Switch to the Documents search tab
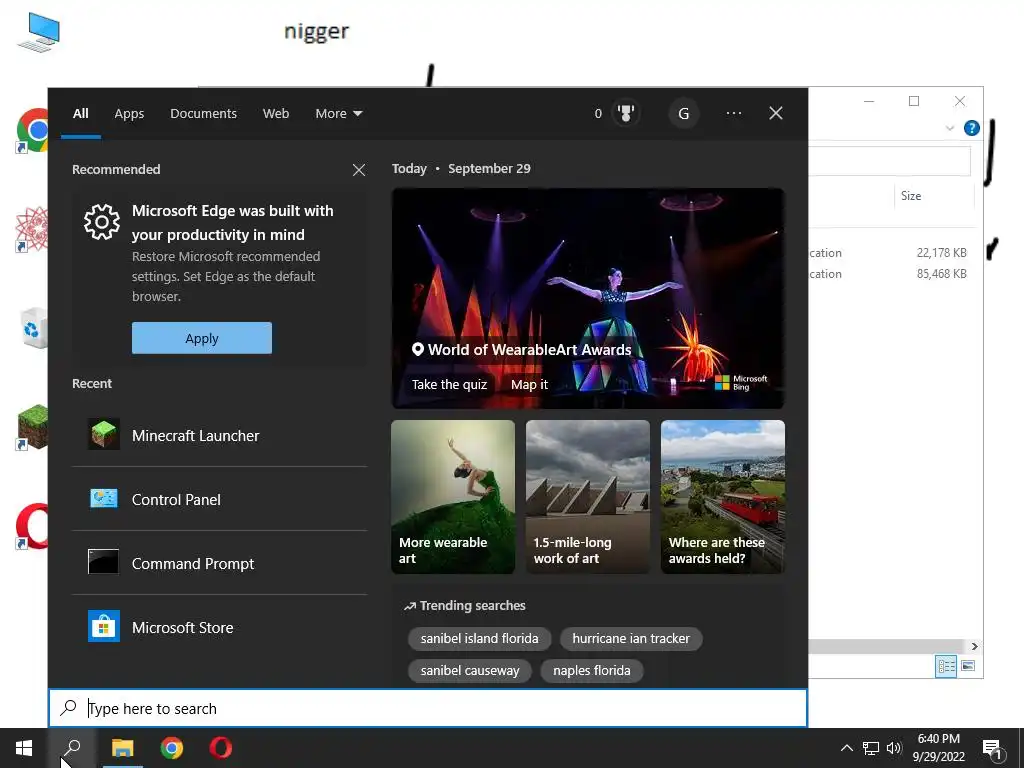The image size is (1024, 768). (x=203, y=114)
